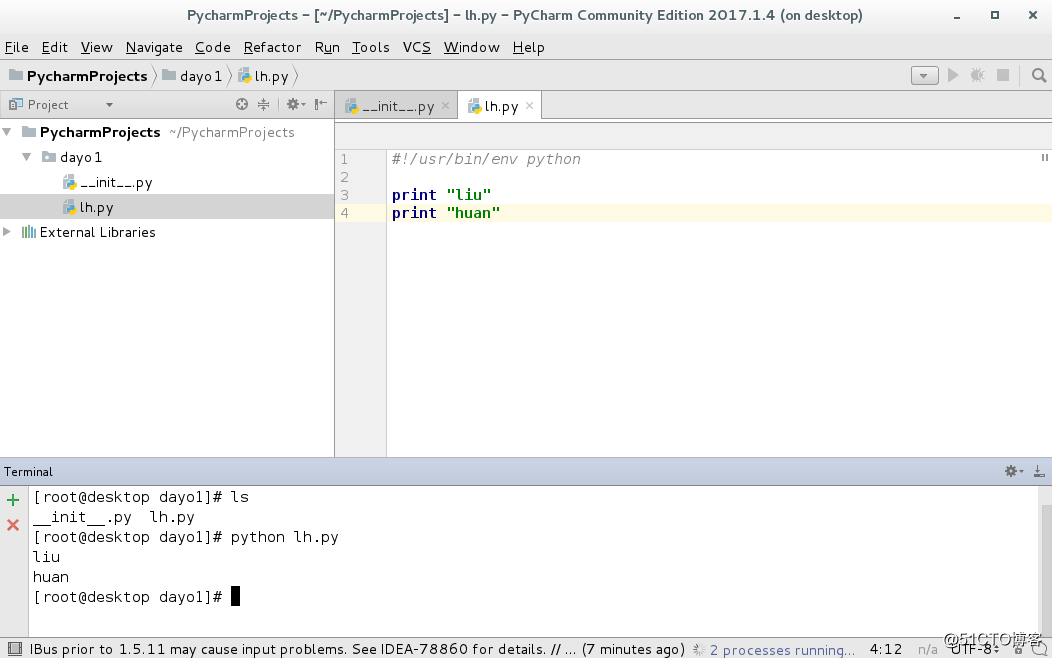Click the Stop square icon
The width and height of the screenshot is (1052, 658).
[1003, 75]
